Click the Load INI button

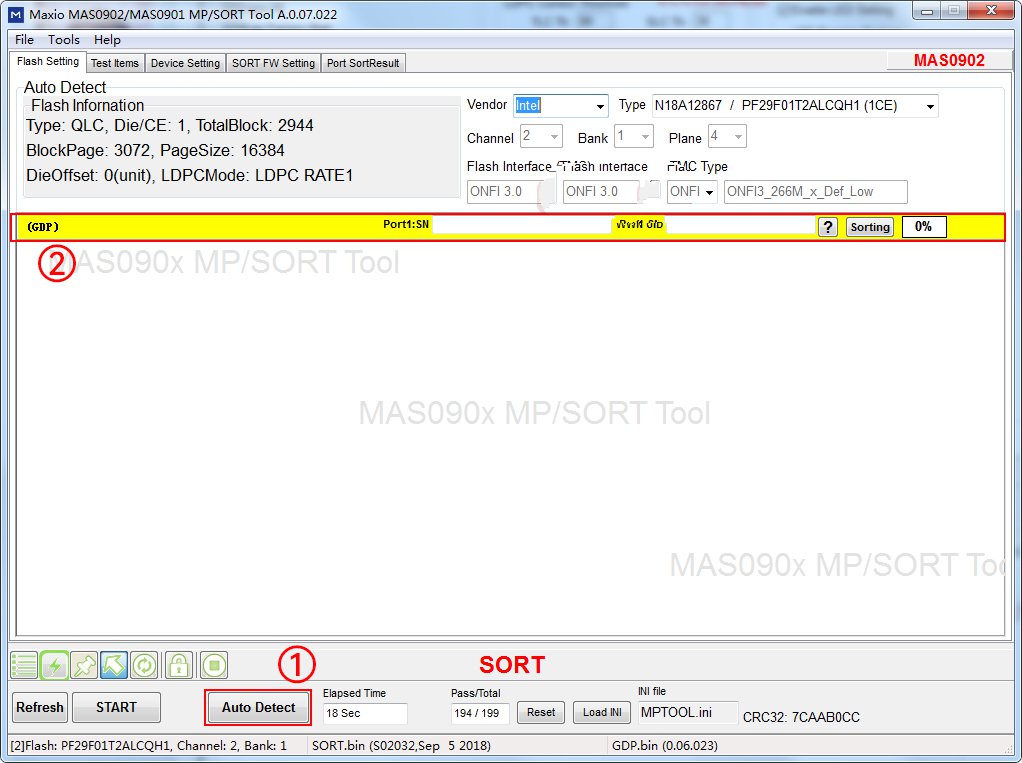(x=601, y=712)
